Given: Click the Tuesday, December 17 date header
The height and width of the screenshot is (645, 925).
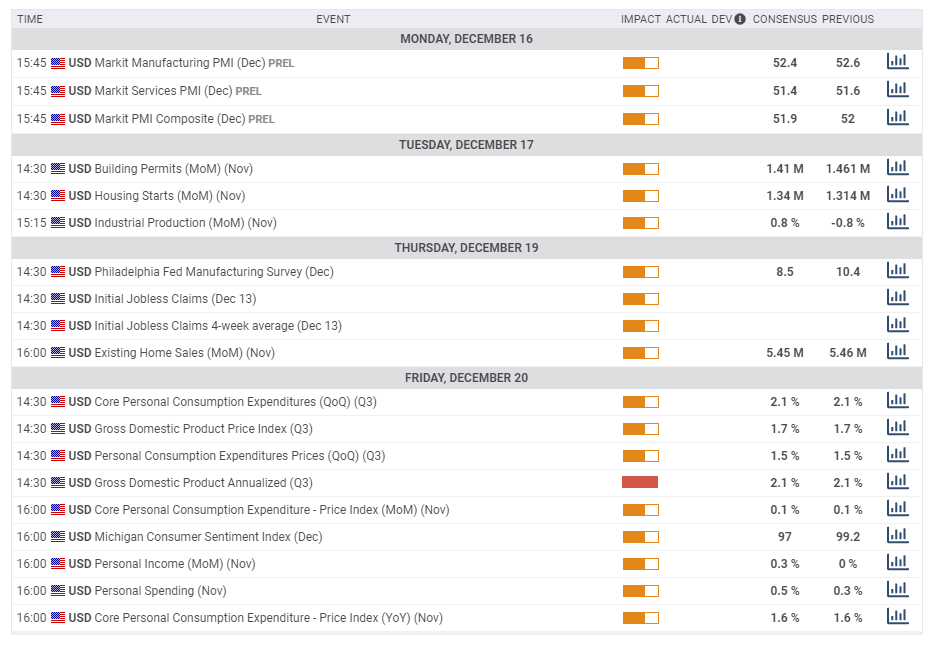Looking at the screenshot, I should [x=466, y=145].
